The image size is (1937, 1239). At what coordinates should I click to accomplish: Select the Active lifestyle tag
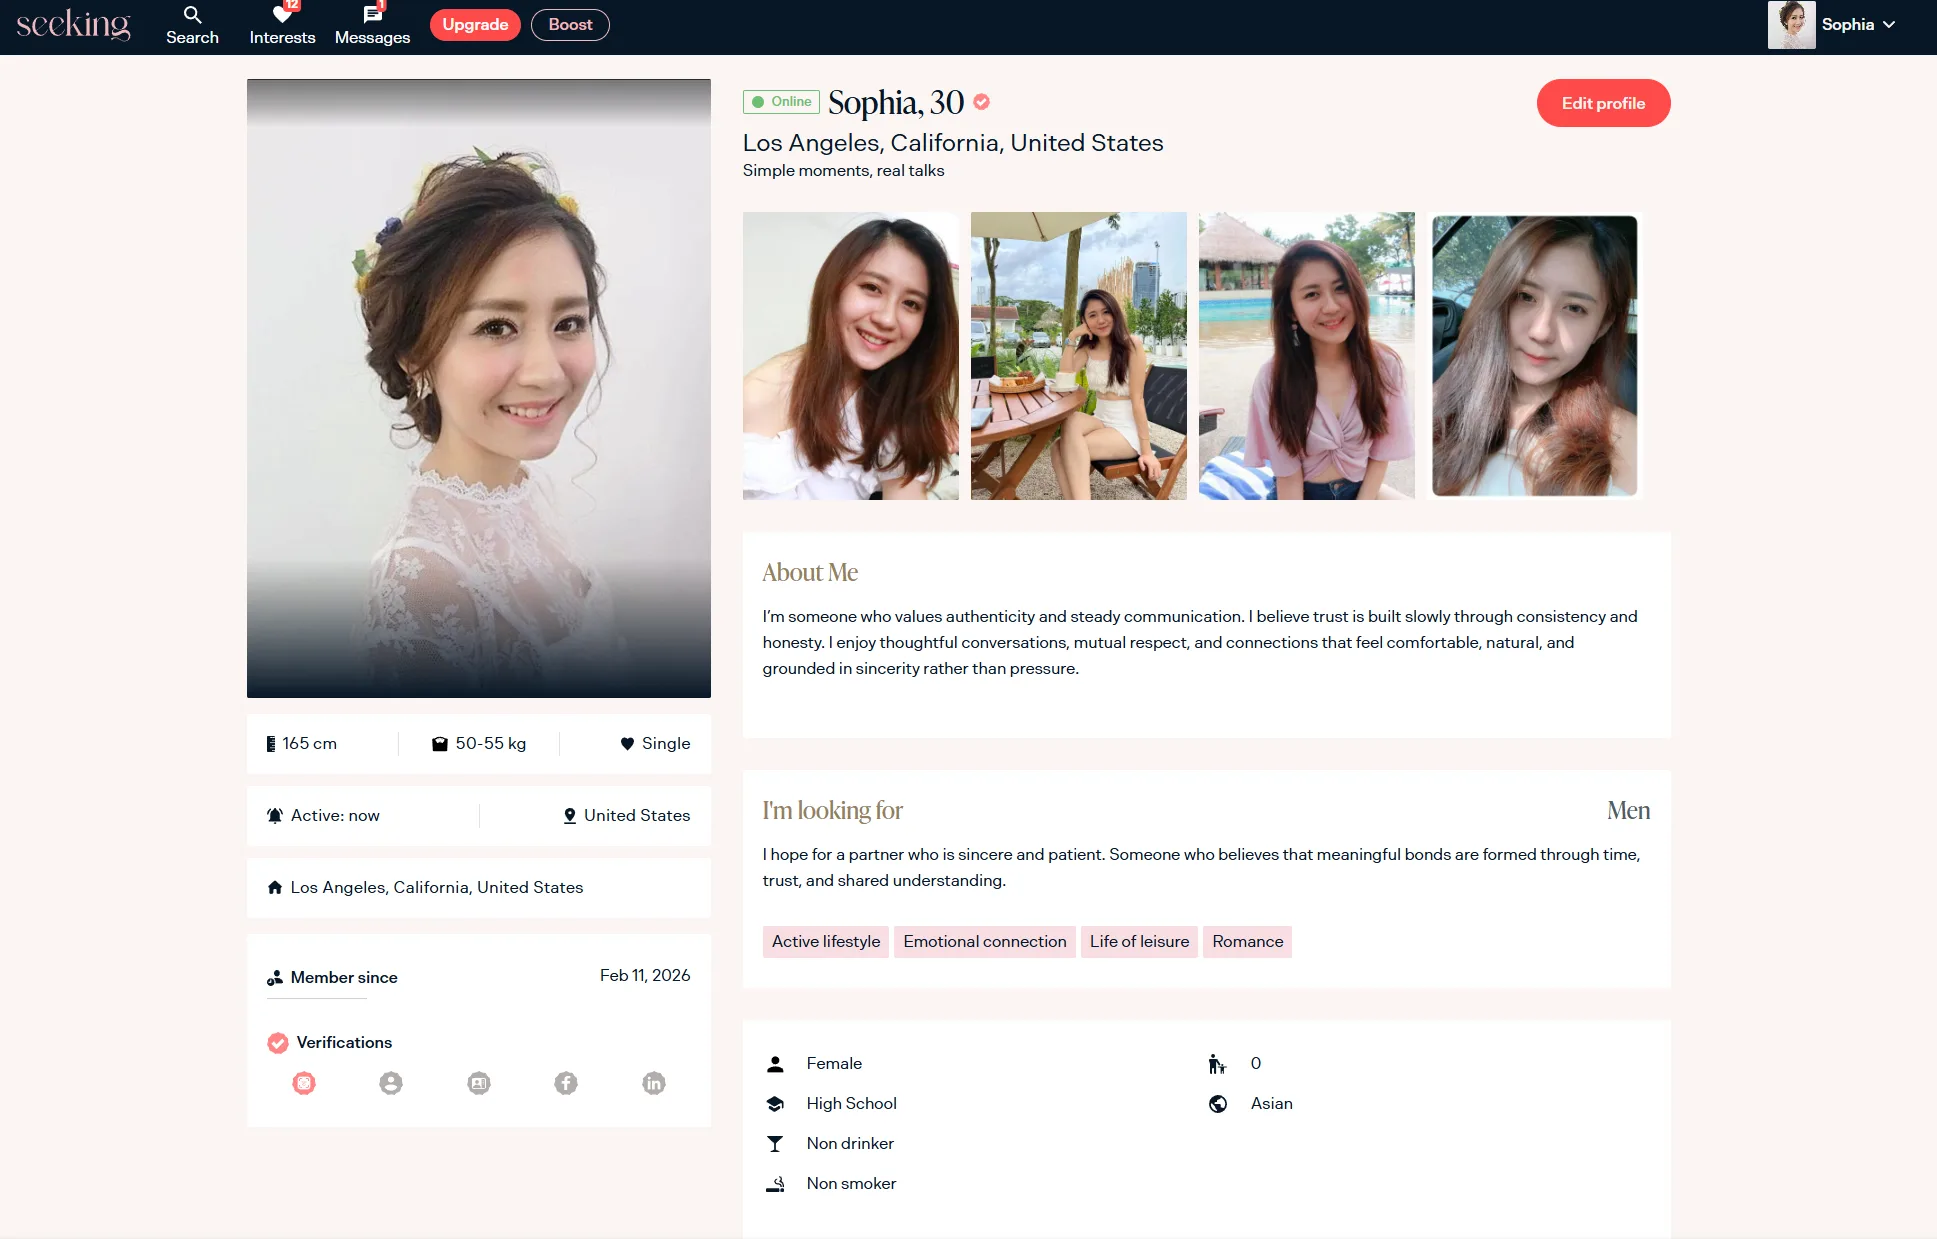[x=825, y=942]
